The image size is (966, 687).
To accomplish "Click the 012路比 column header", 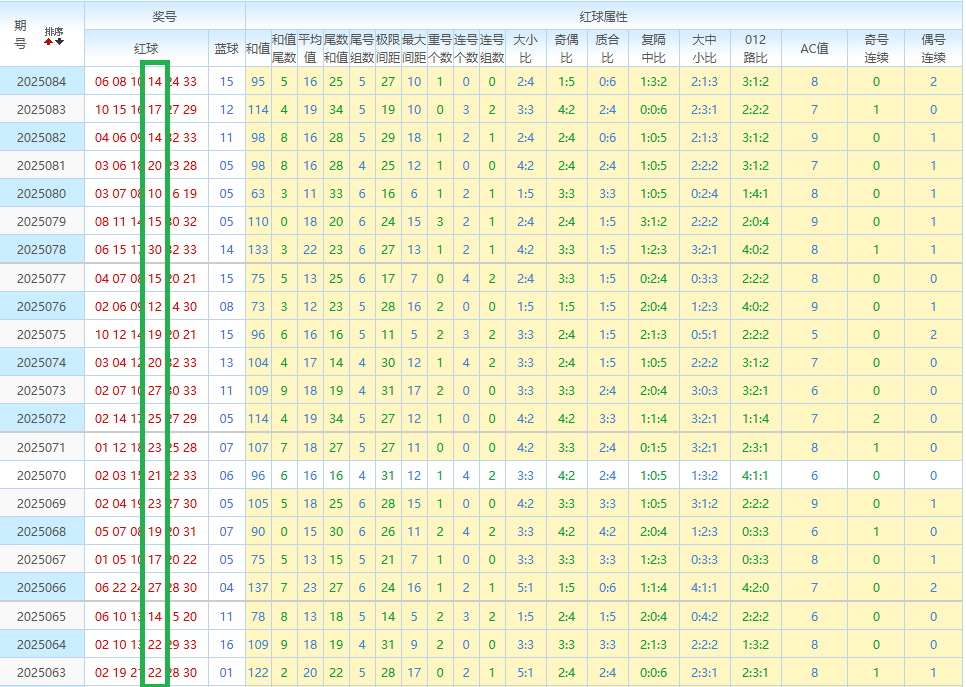I will pyautogui.click(x=755, y=49).
